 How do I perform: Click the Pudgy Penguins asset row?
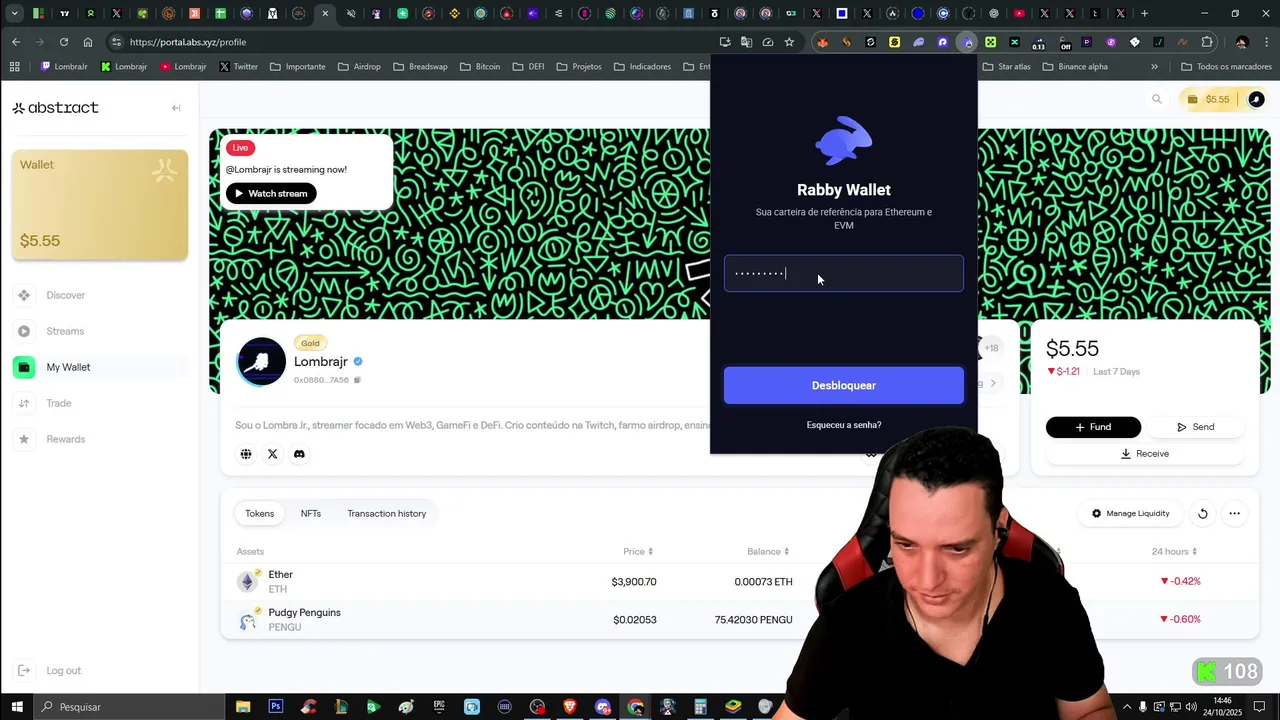[740, 619]
